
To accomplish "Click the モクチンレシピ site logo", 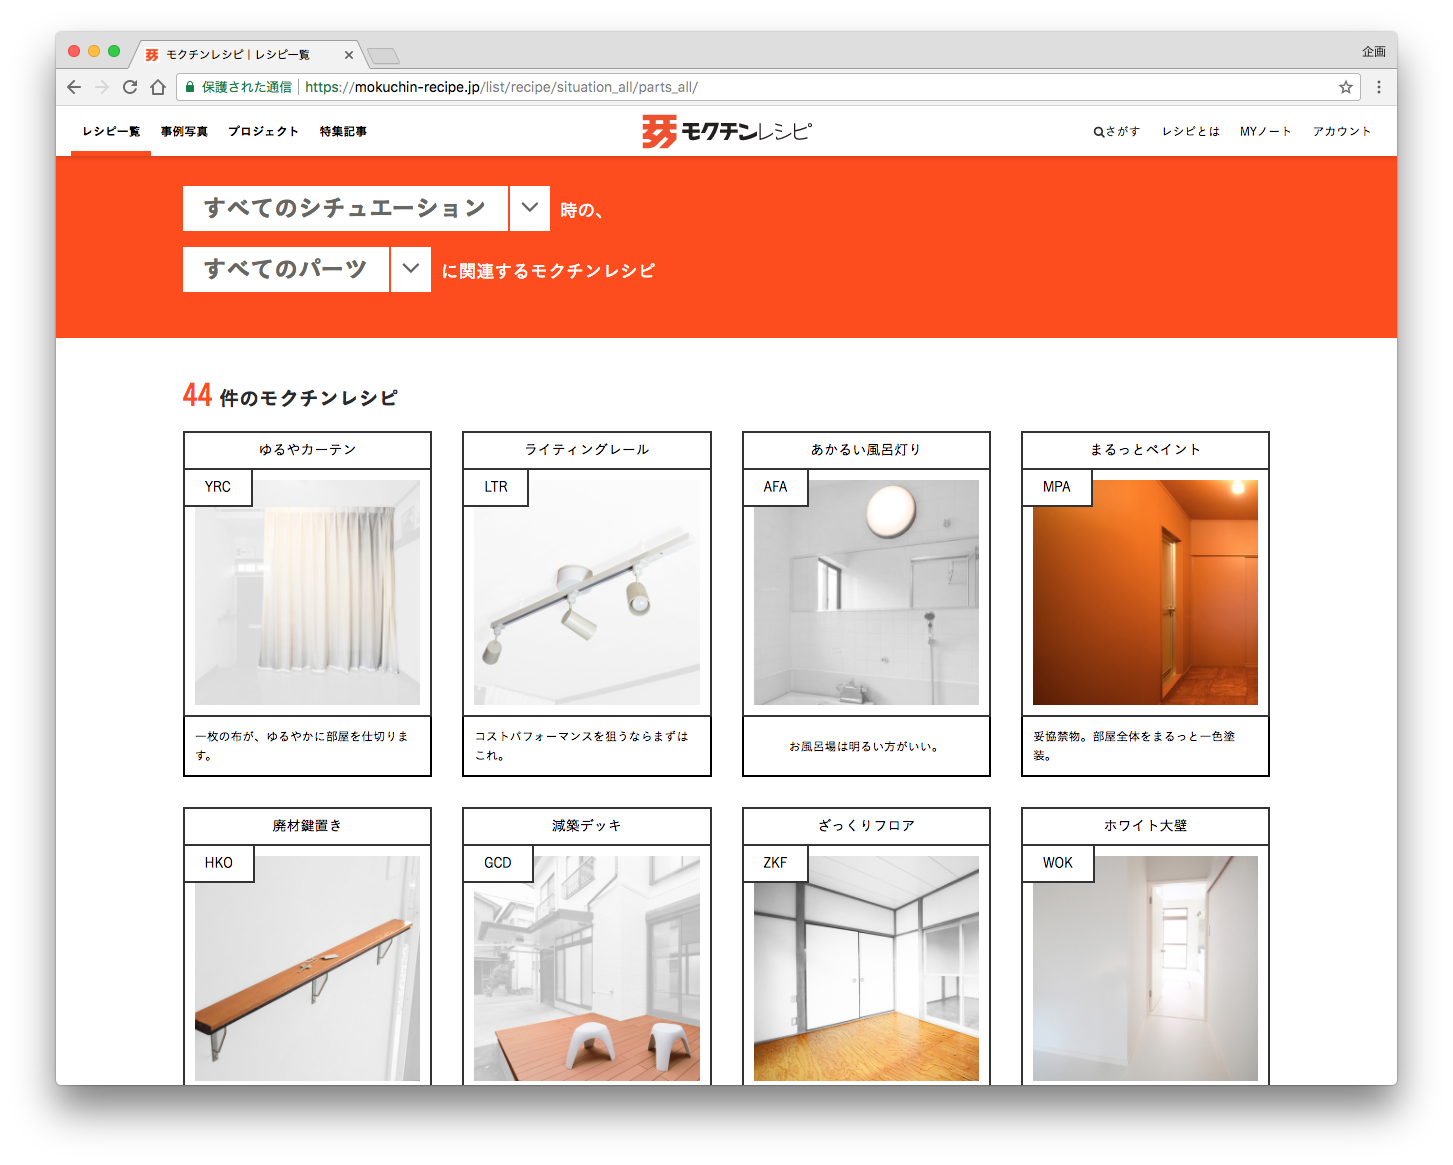I will pyautogui.click(x=726, y=131).
